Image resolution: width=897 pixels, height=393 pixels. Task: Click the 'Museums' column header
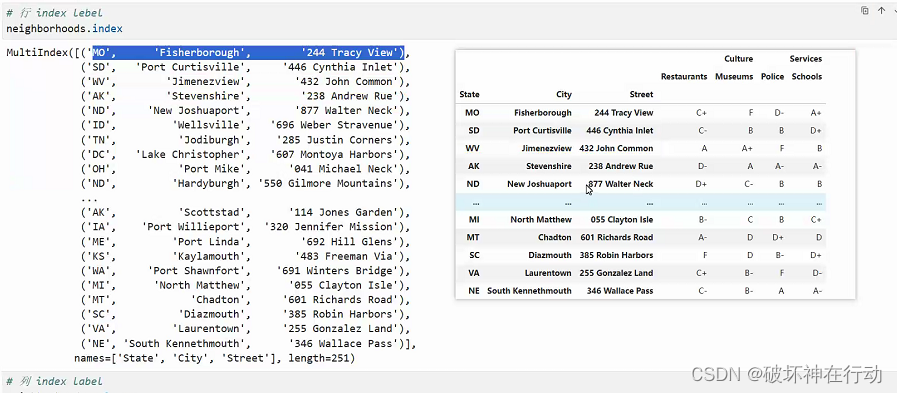pyautogui.click(x=734, y=77)
